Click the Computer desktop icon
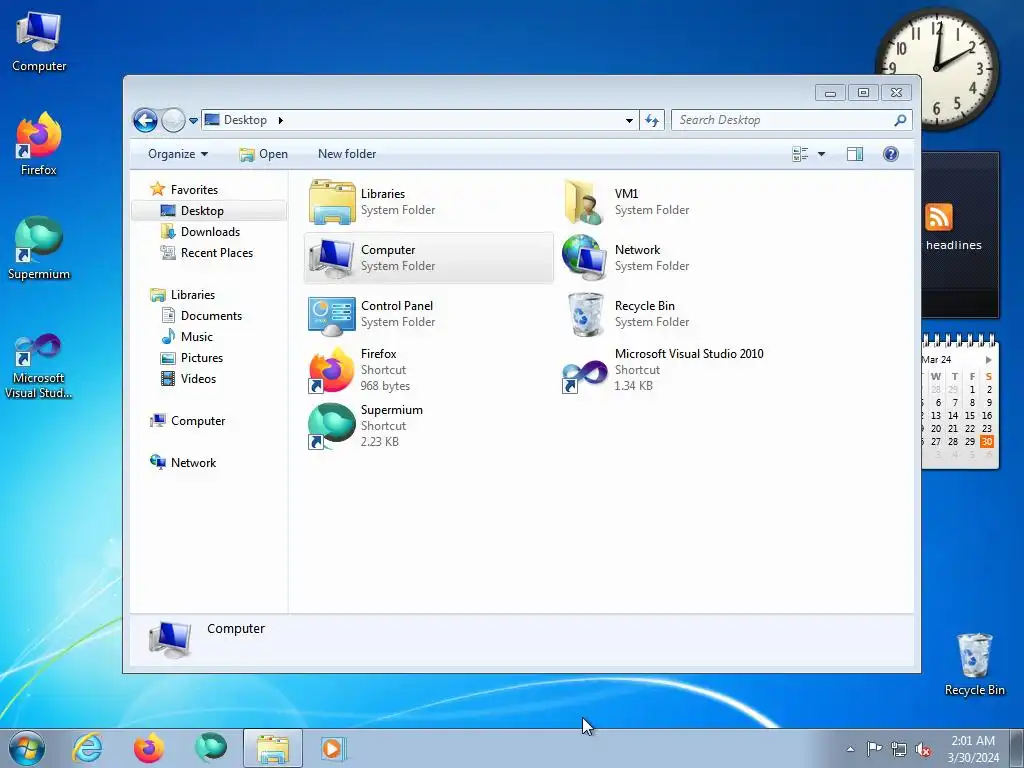Image resolution: width=1024 pixels, height=768 pixels. (x=39, y=41)
